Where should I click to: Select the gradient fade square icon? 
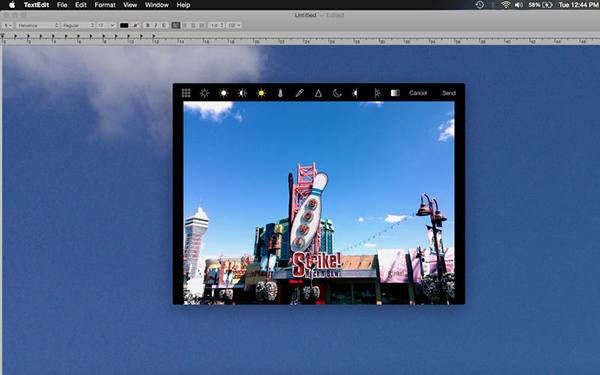pos(395,93)
